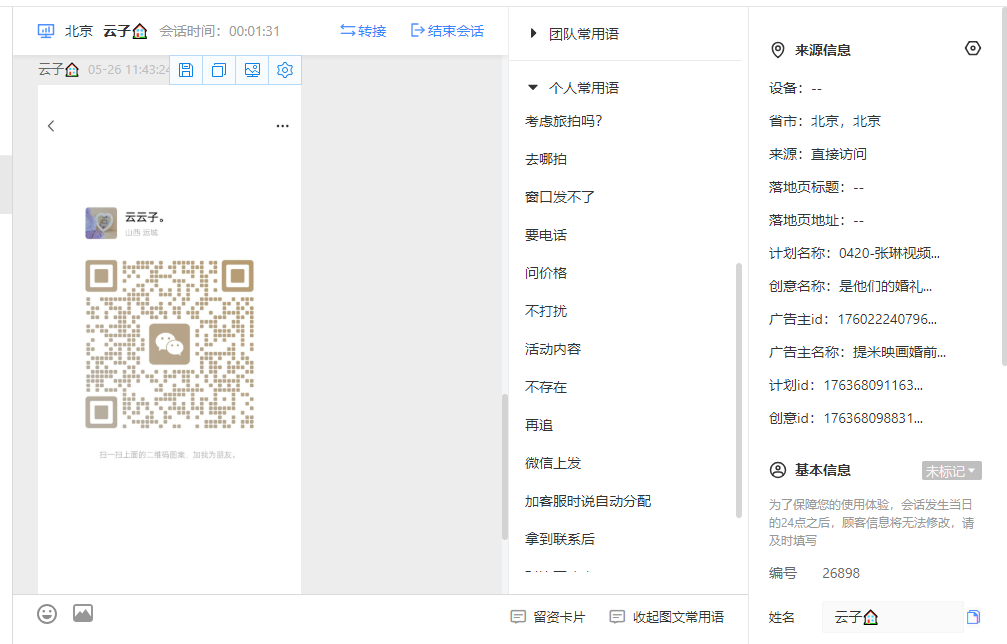Viewport: 1007px width, 644px height.
Task: Open the 未标记 tag dropdown
Action: point(952,471)
